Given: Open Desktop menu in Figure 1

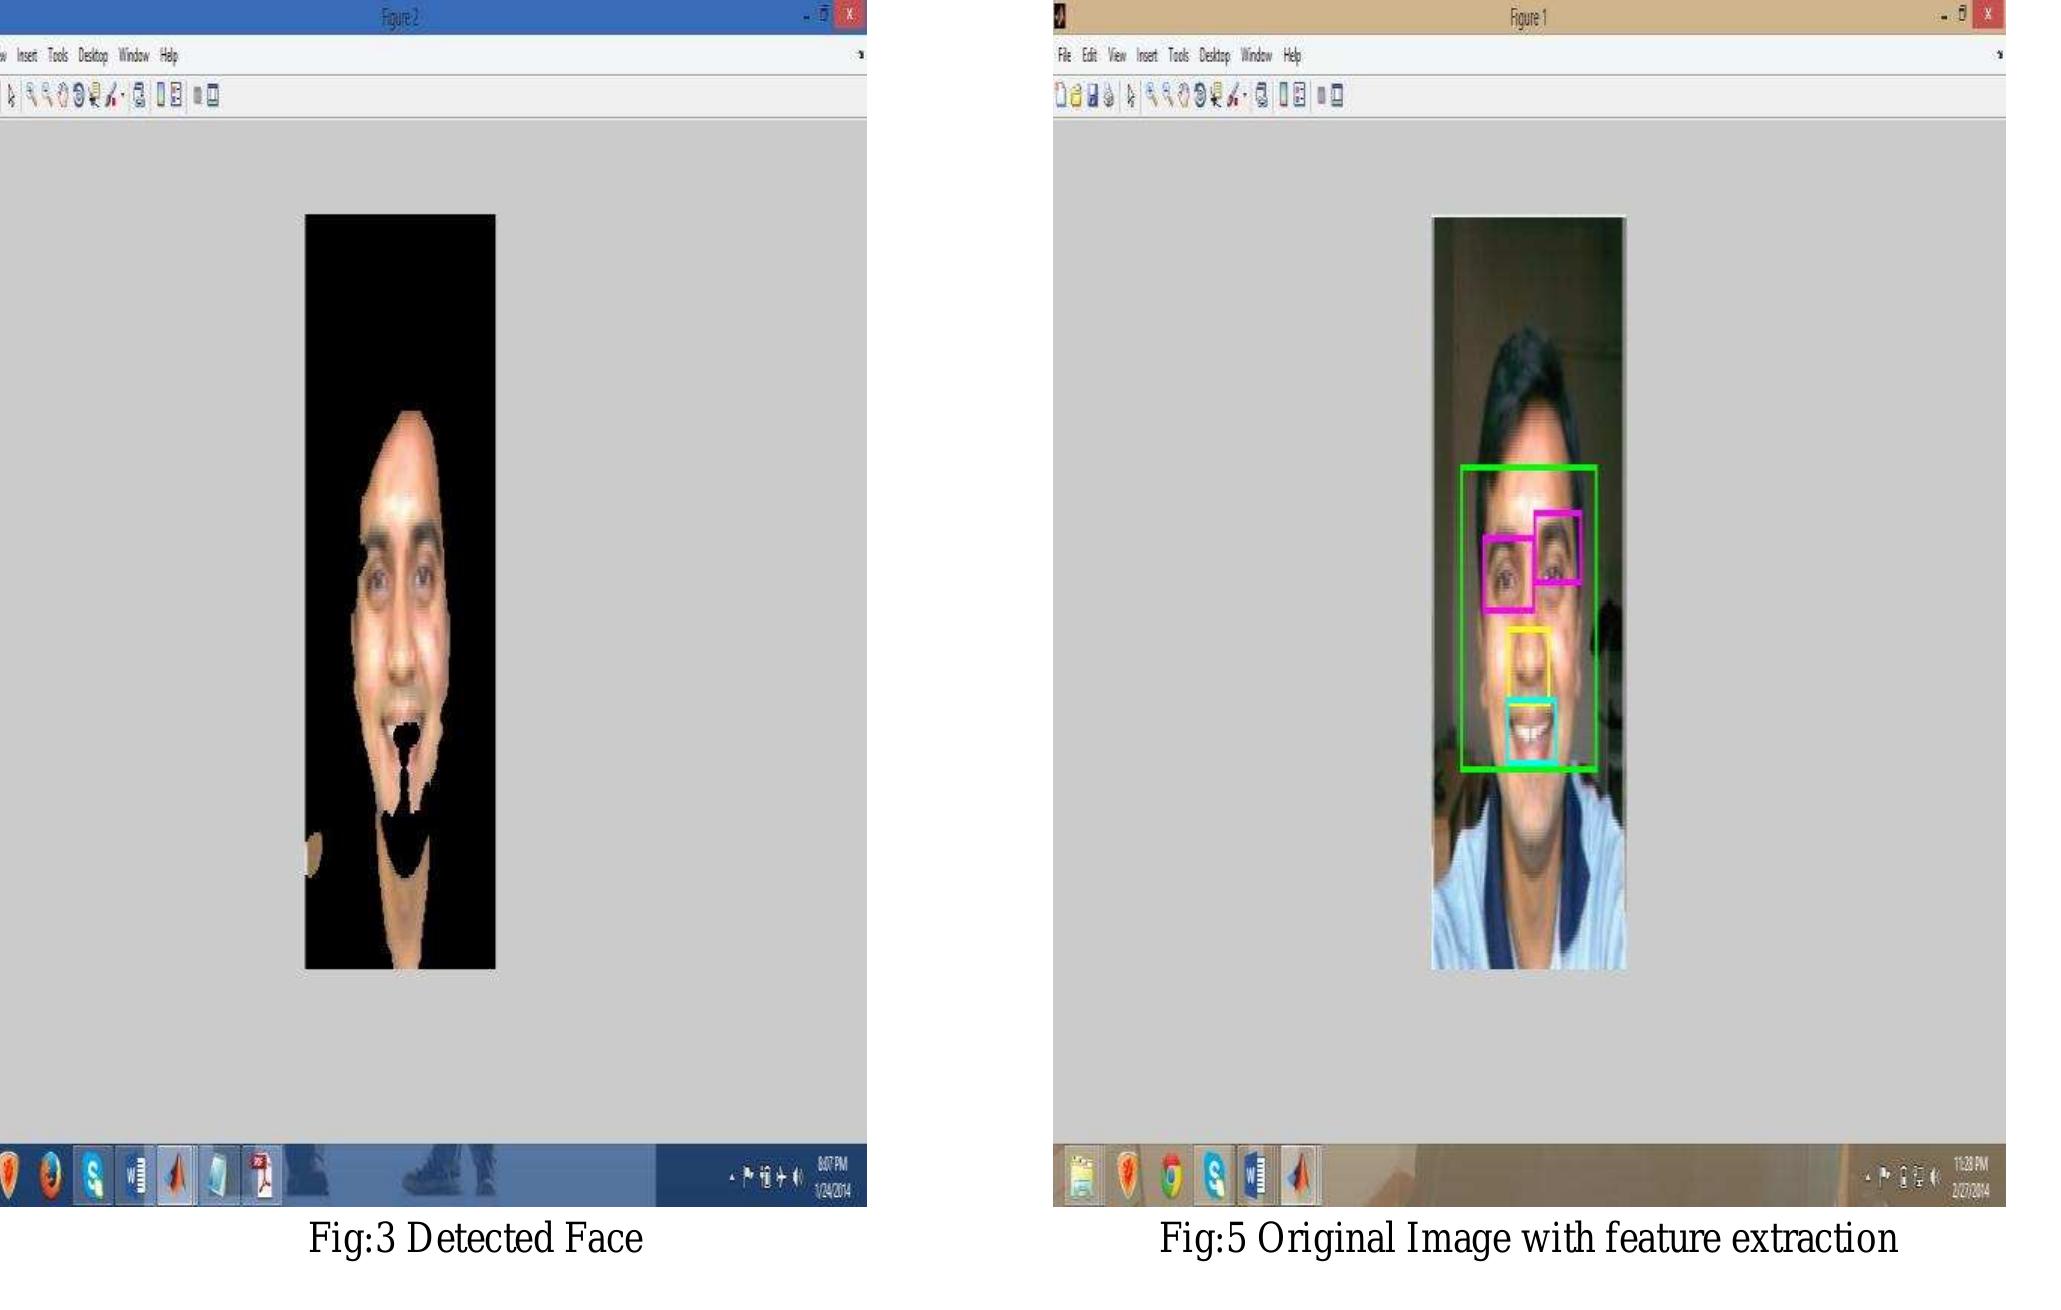Looking at the screenshot, I should coord(1214,55).
